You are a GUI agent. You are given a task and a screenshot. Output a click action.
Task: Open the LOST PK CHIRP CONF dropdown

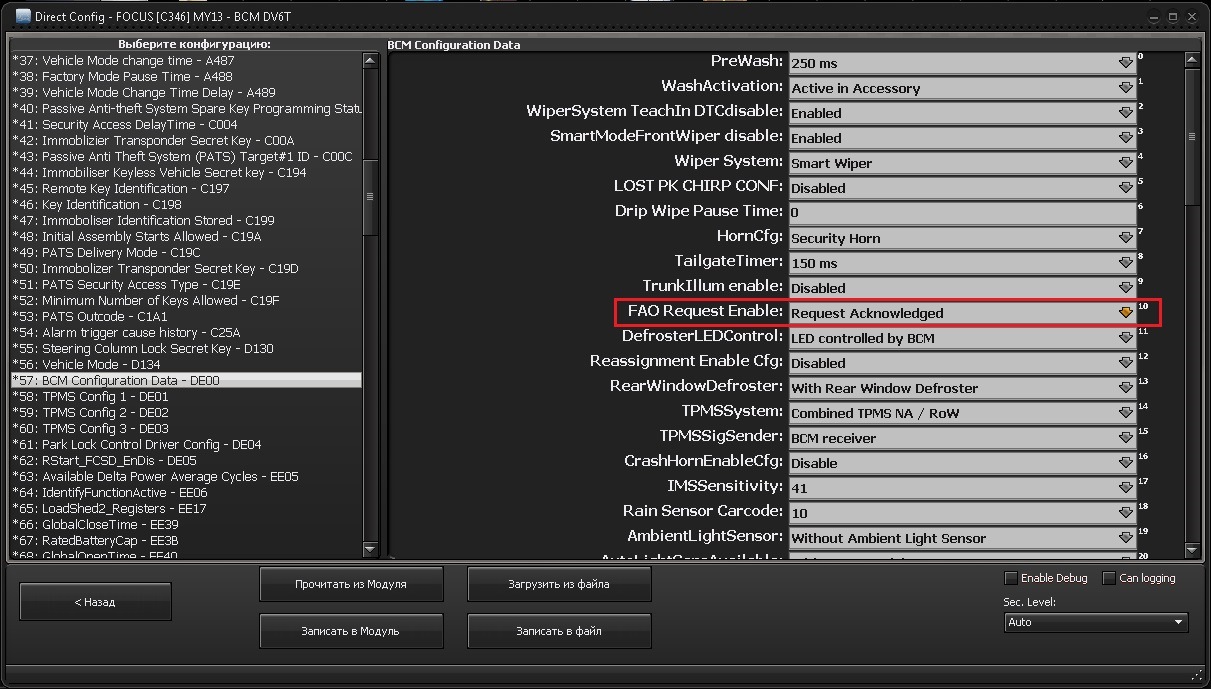click(962, 188)
